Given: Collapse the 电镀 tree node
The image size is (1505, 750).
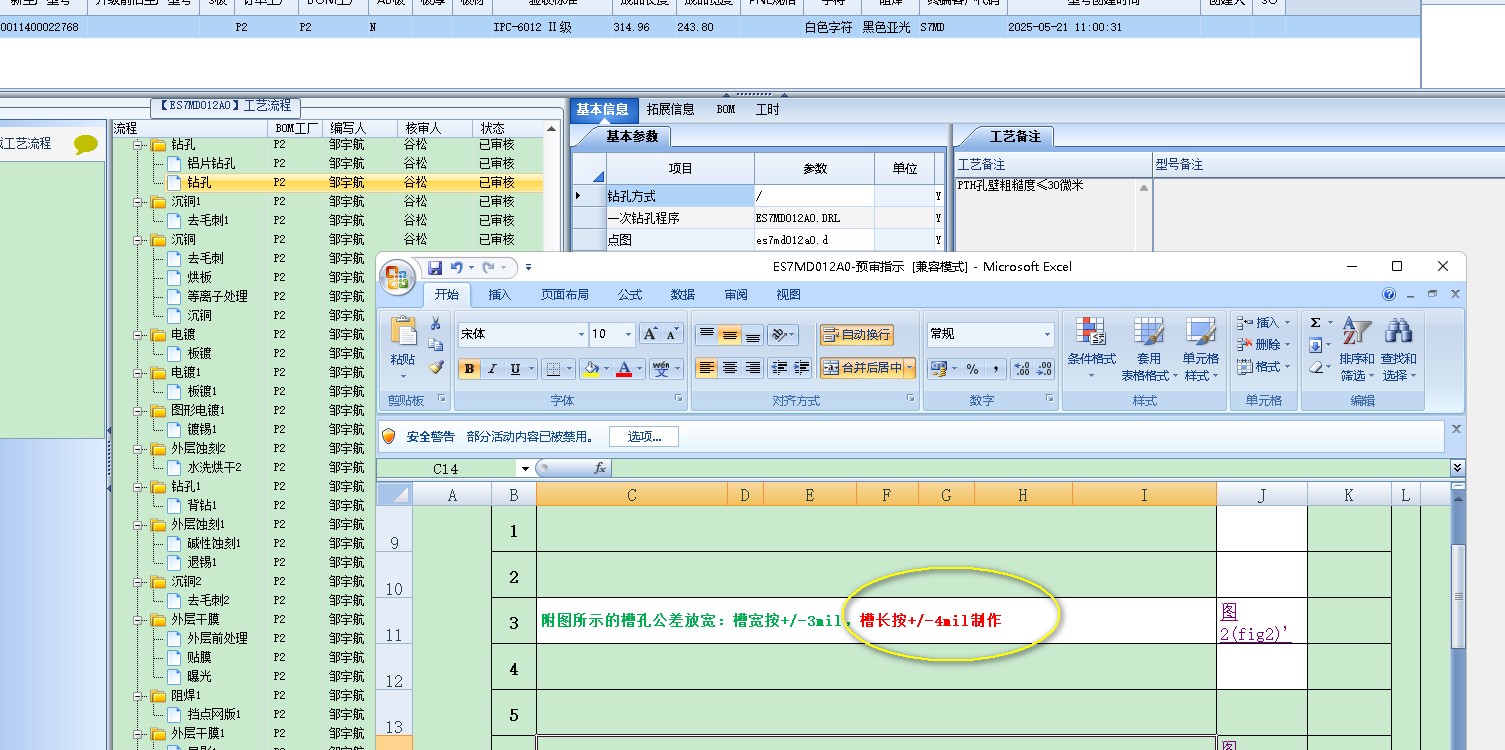Looking at the screenshot, I should (x=138, y=335).
